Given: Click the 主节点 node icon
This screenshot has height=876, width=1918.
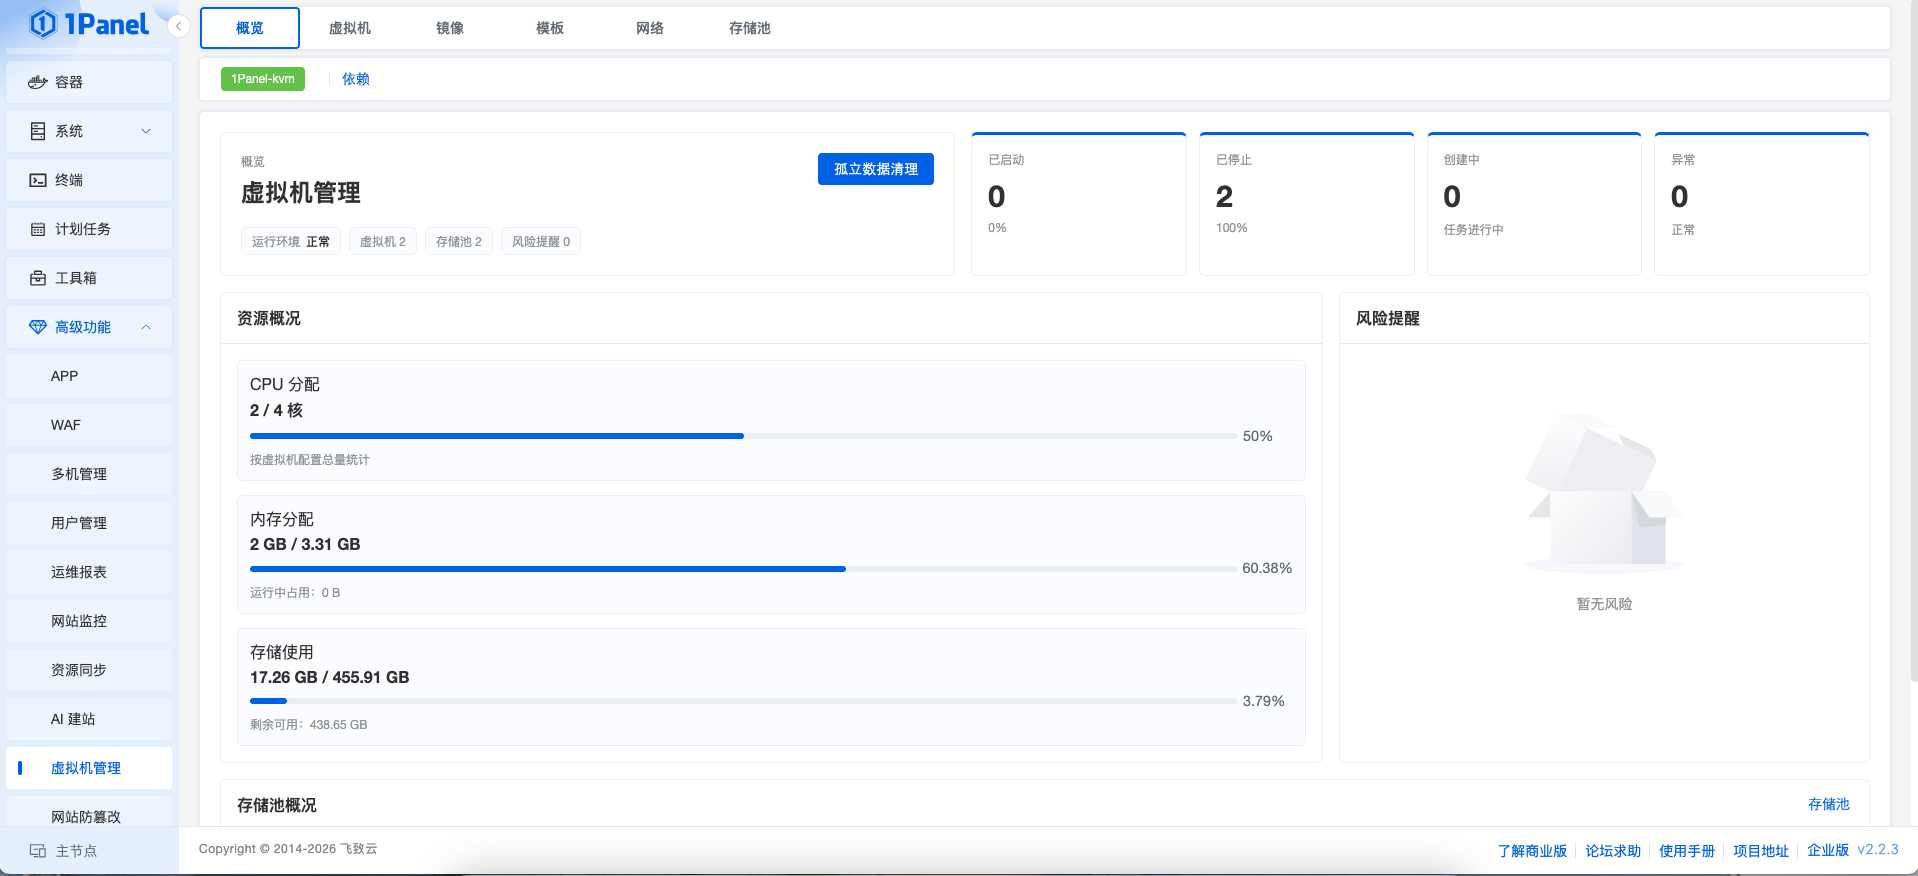Looking at the screenshot, I should click(38, 851).
